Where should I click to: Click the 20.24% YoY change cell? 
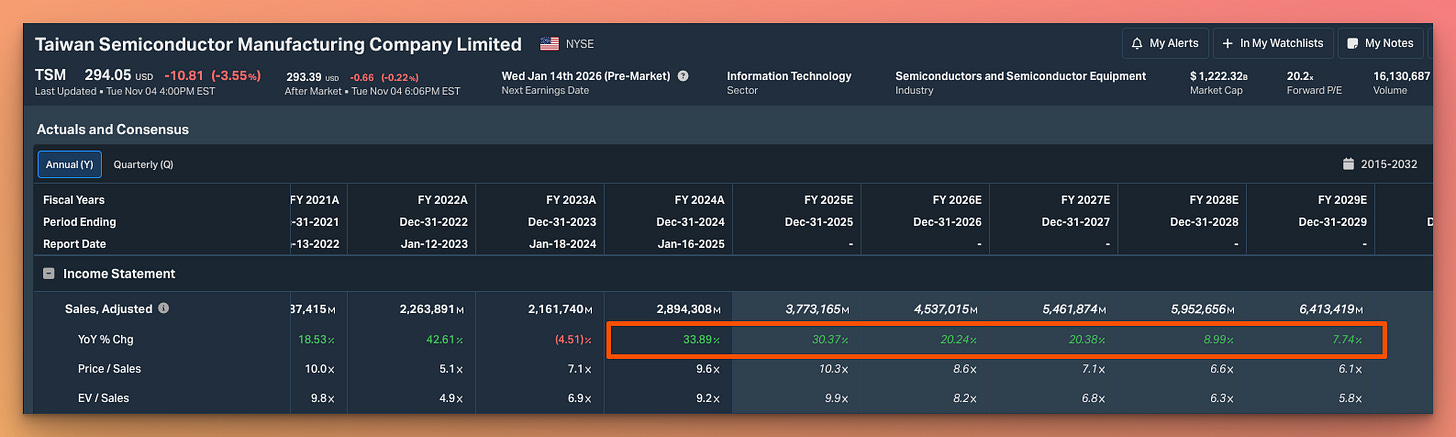point(958,339)
